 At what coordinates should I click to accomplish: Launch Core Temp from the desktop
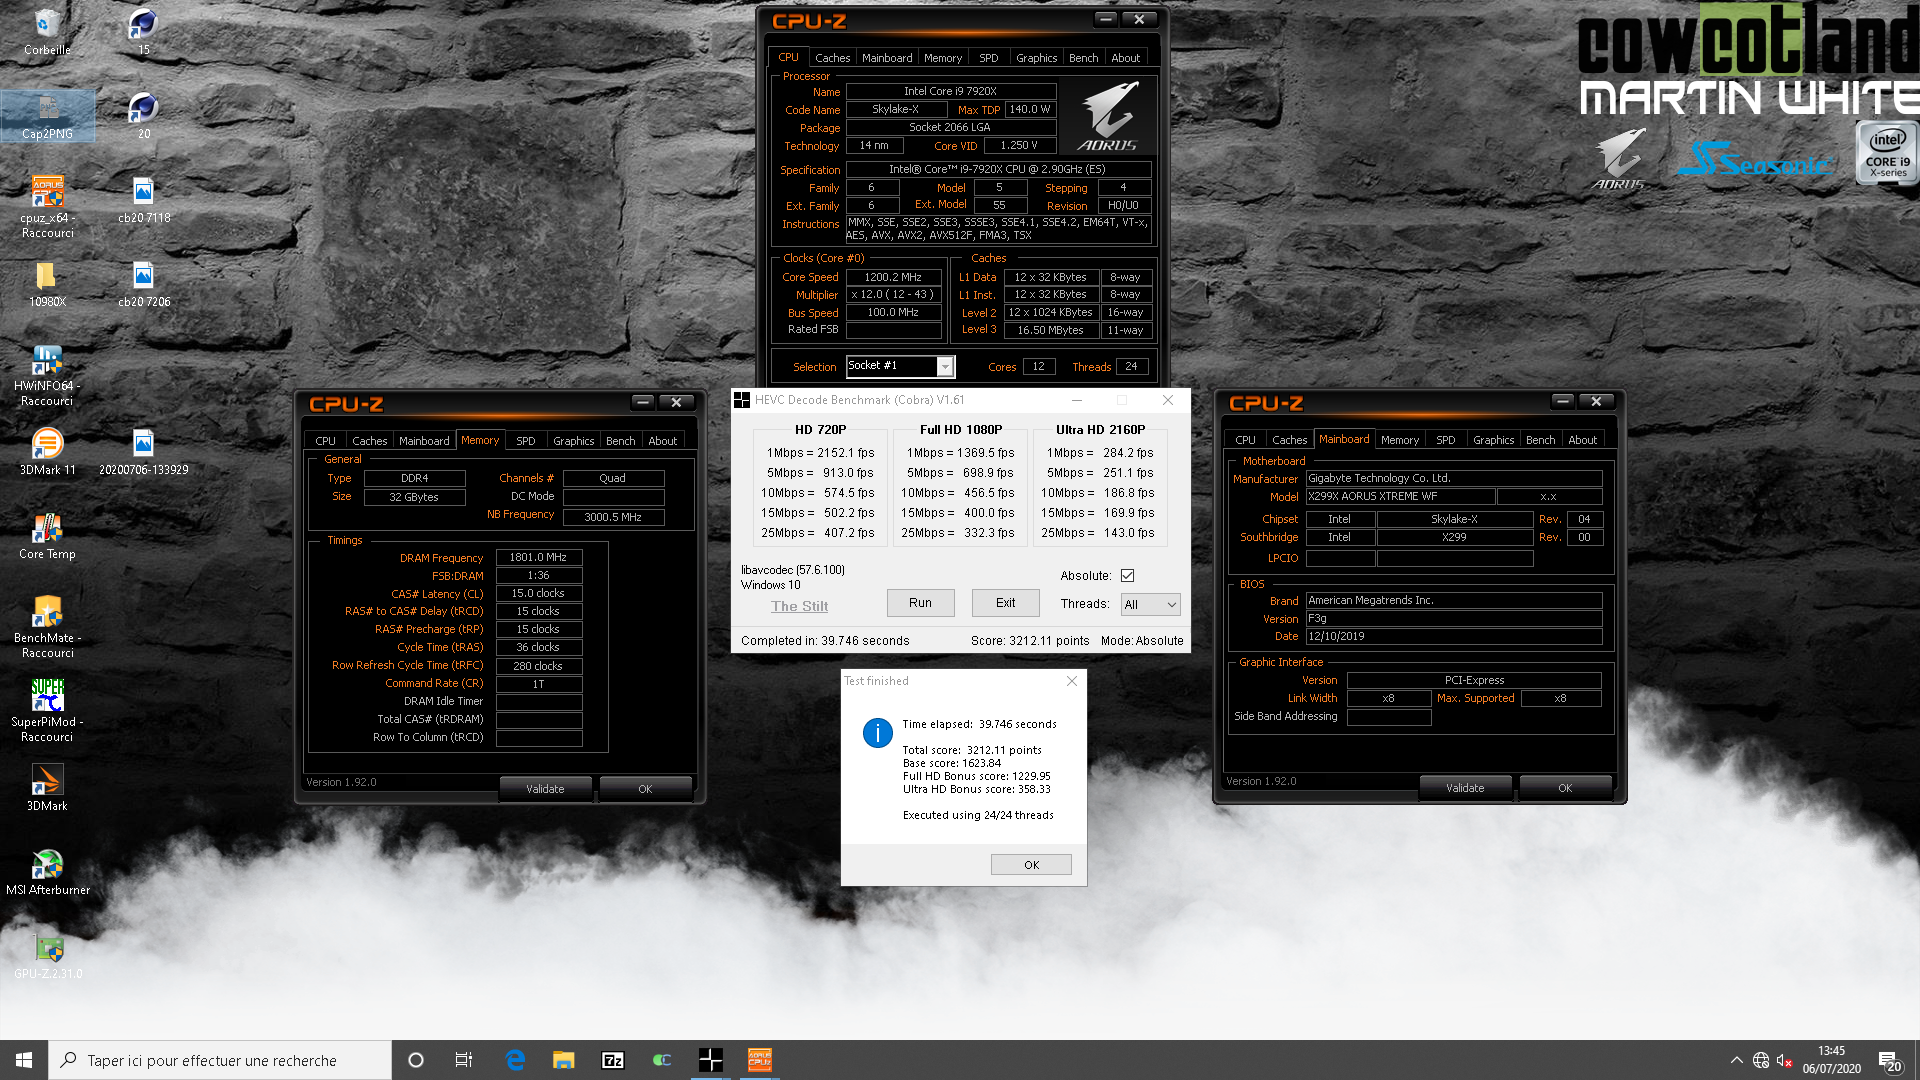[x=47, y=534]
